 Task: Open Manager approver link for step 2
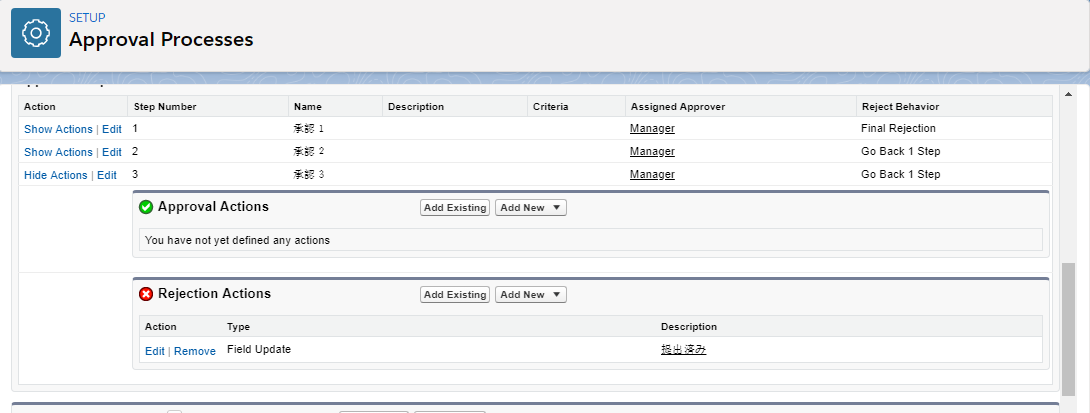click(652, 152)
